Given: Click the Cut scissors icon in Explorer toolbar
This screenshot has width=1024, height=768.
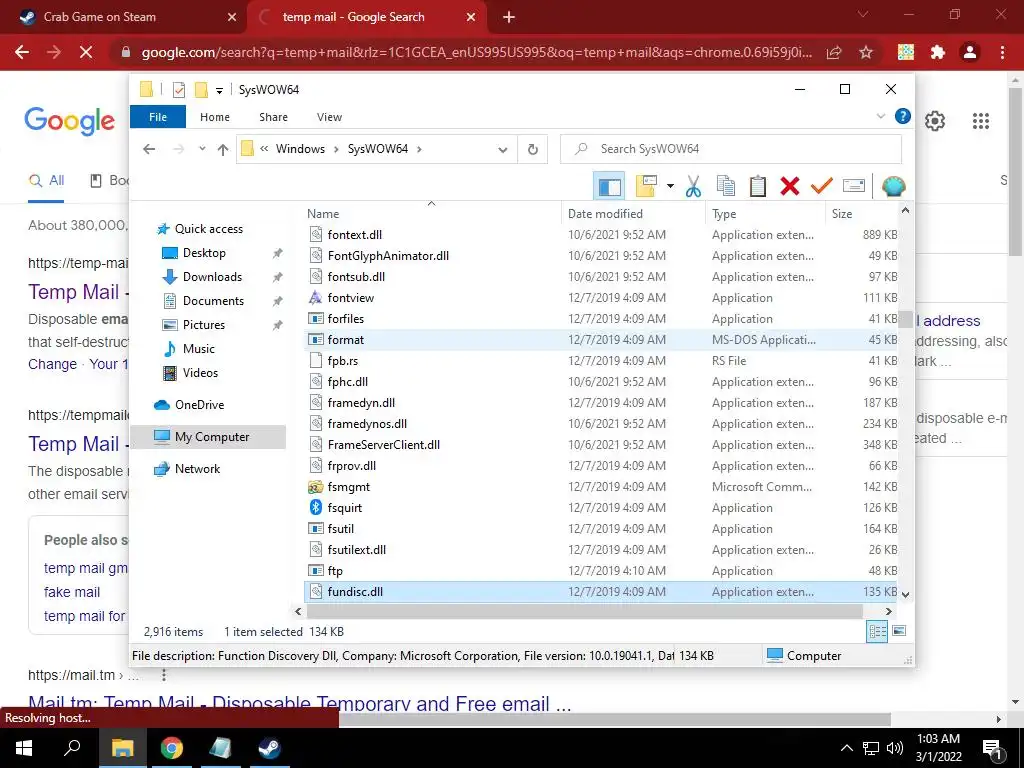Looking at the screenshot, I should [693, 186].
